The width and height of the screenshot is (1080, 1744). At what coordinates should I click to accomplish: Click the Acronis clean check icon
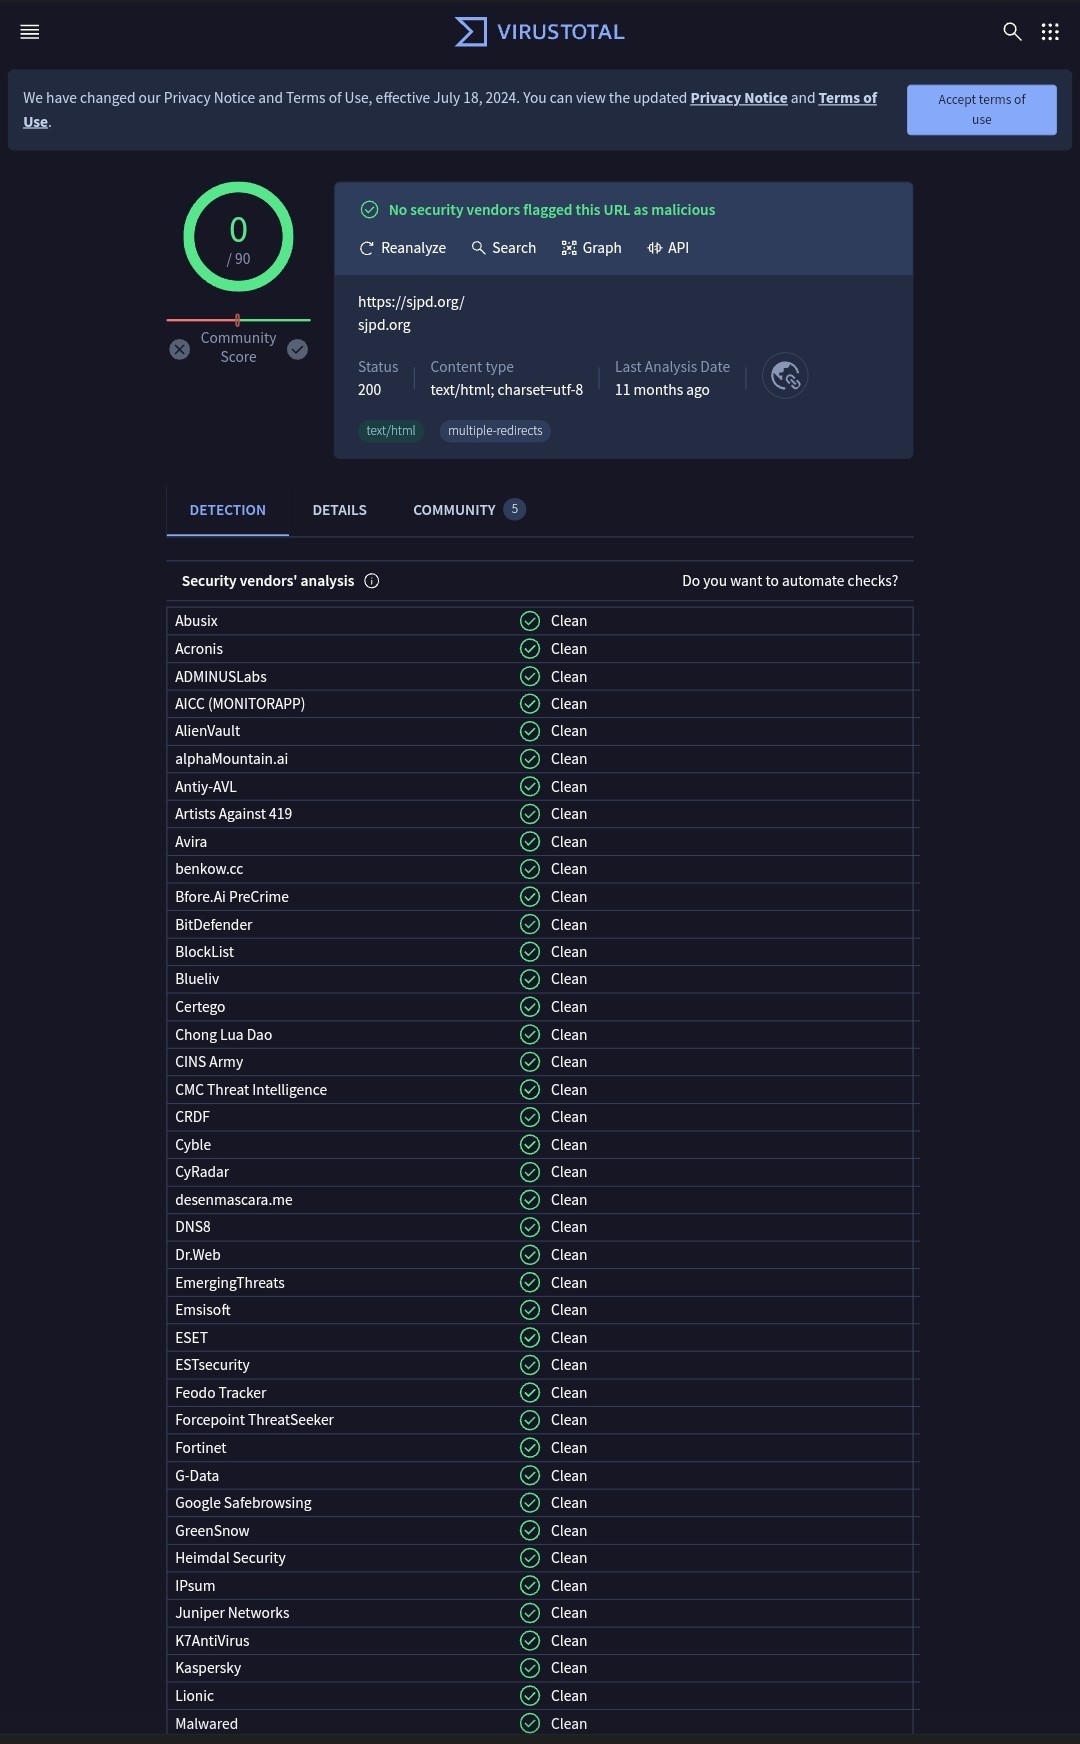point(530,649)
